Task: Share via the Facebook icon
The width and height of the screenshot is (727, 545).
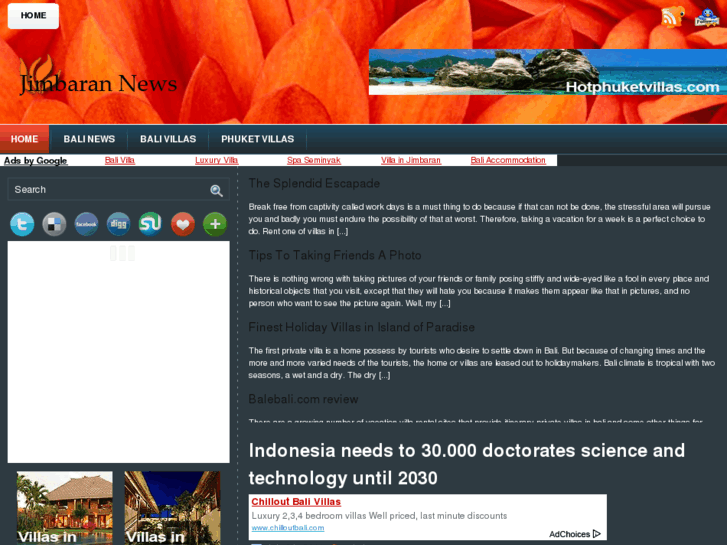Action: pyautogui.click(x=86, y=224)
